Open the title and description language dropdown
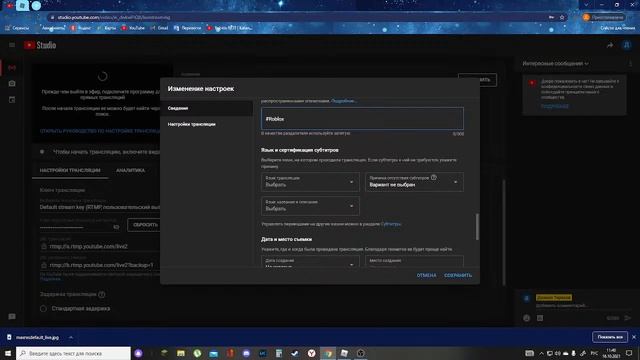This screenshot has width=640, height=360. click(310, 206)
